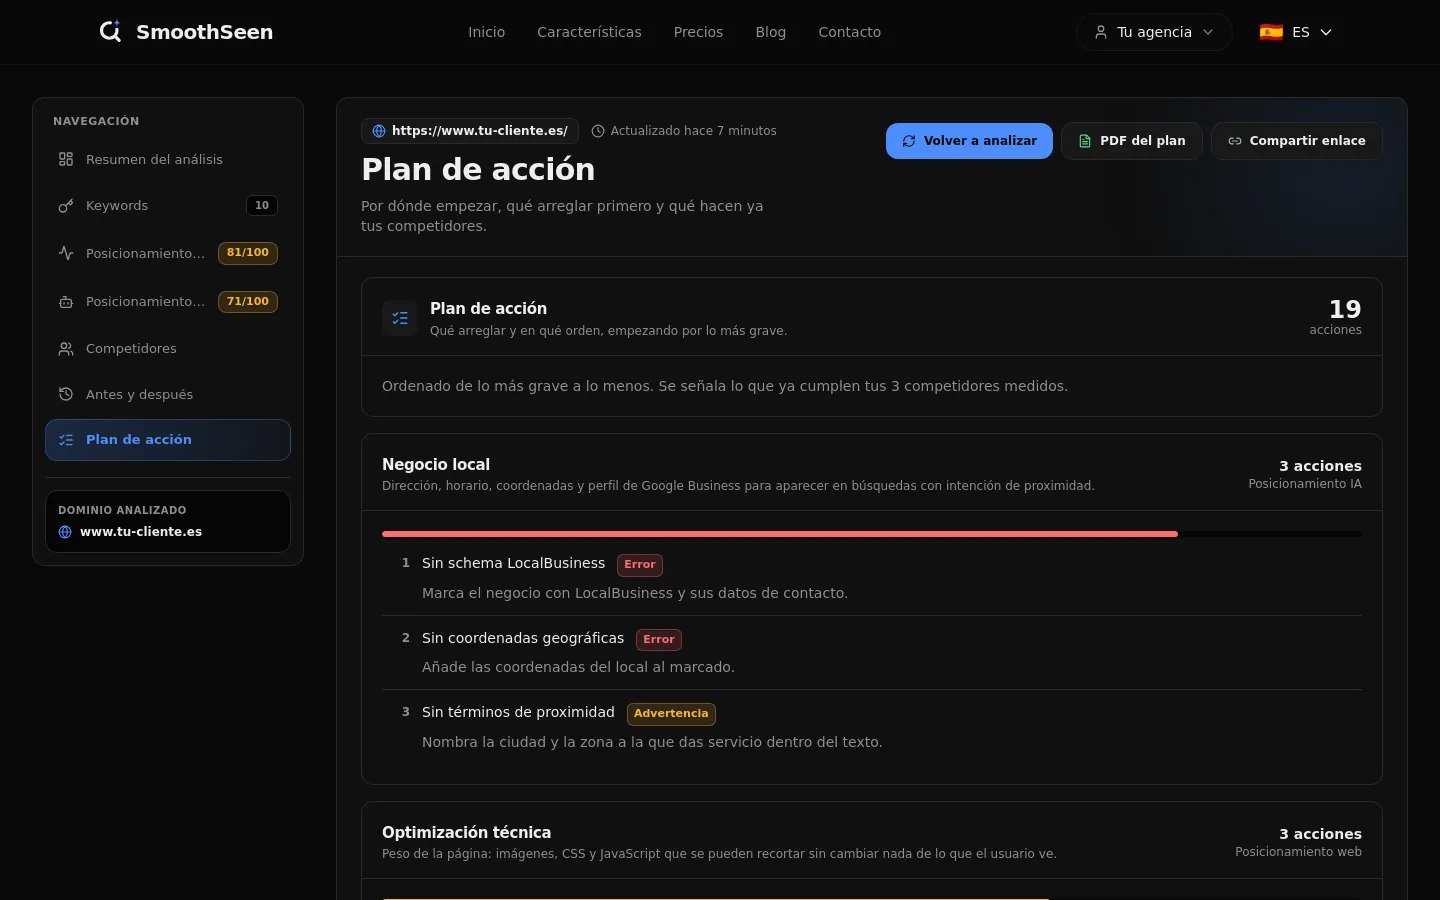The width and height of the screenshot is (1440, 900).
Task: Open Competidores in sidebar
Action: (168, 348)
